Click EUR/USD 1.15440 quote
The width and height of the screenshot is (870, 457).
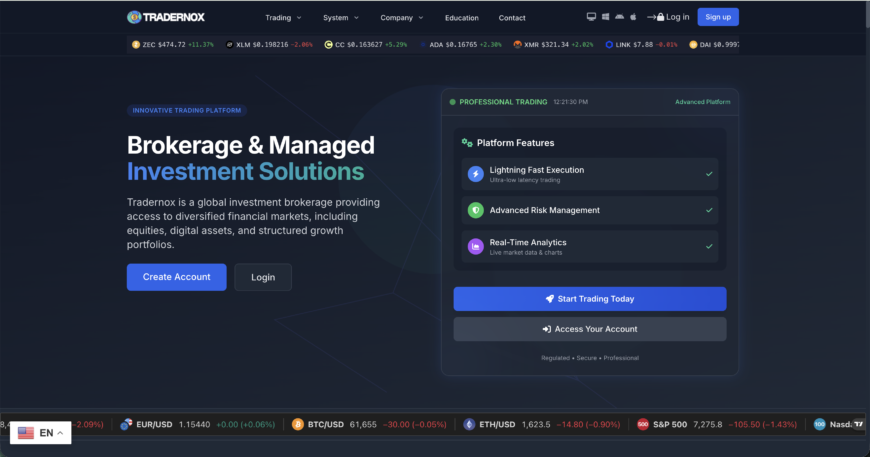pos(198,424)
